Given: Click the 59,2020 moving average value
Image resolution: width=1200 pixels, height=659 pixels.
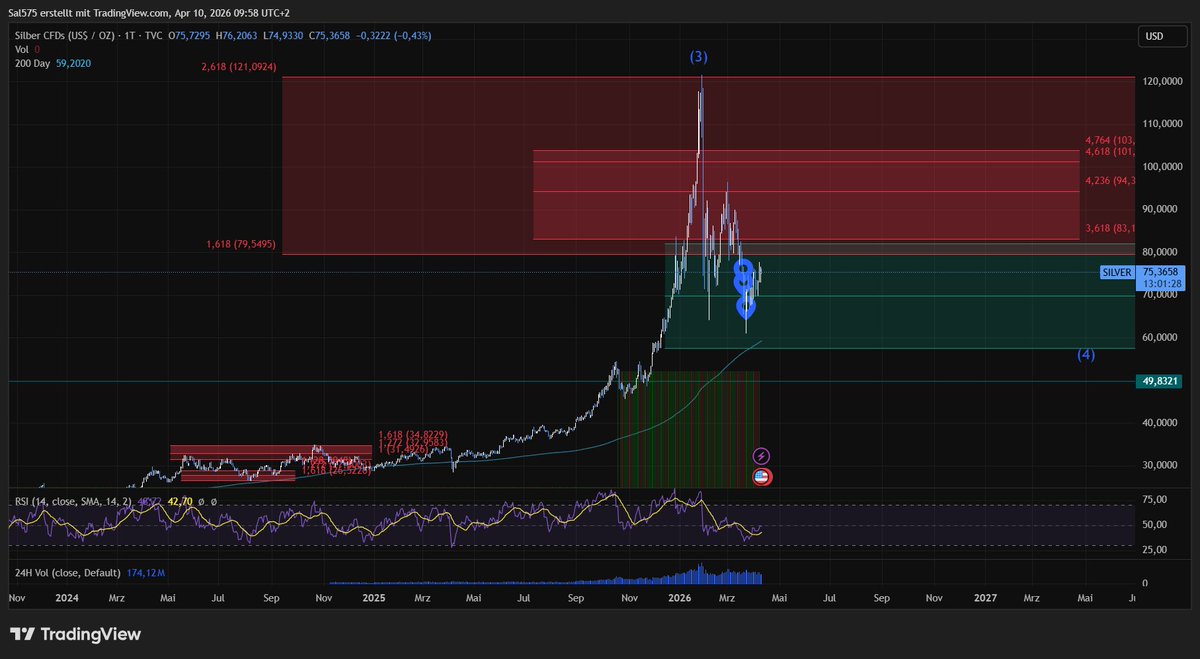Looking at the screenshot, I should point(75,63).
